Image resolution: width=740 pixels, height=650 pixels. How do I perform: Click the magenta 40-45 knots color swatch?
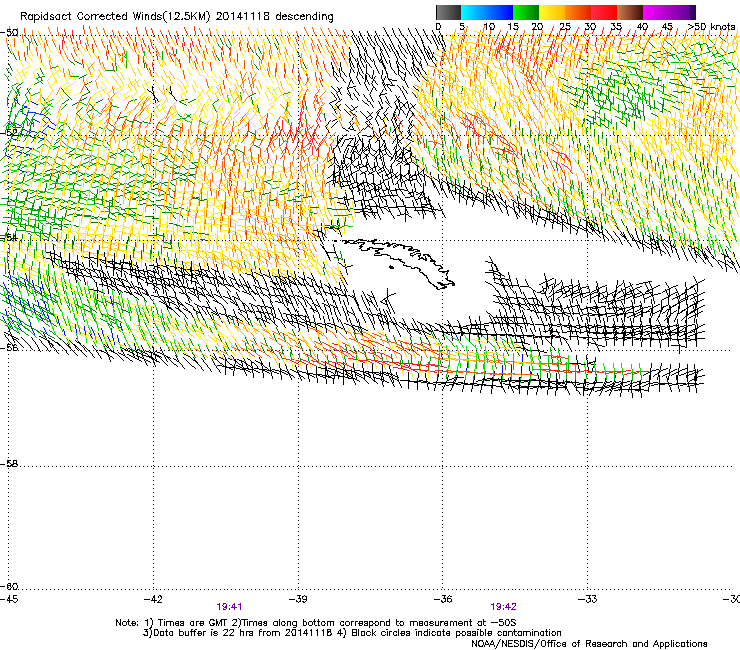[656, 12]
